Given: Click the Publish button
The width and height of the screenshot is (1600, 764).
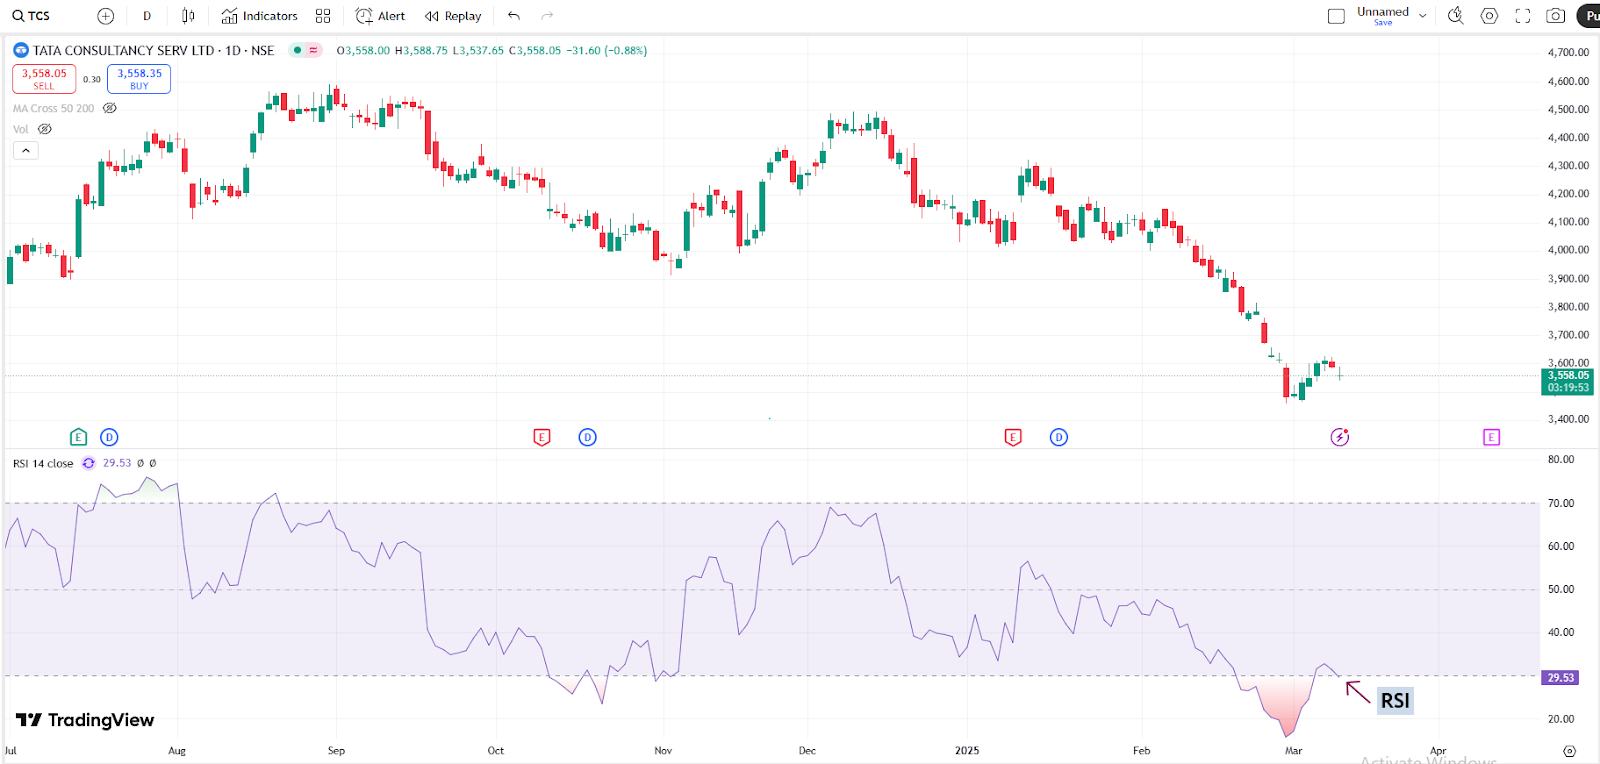Looking at the screenshot, I should (x=1589, y=16).
